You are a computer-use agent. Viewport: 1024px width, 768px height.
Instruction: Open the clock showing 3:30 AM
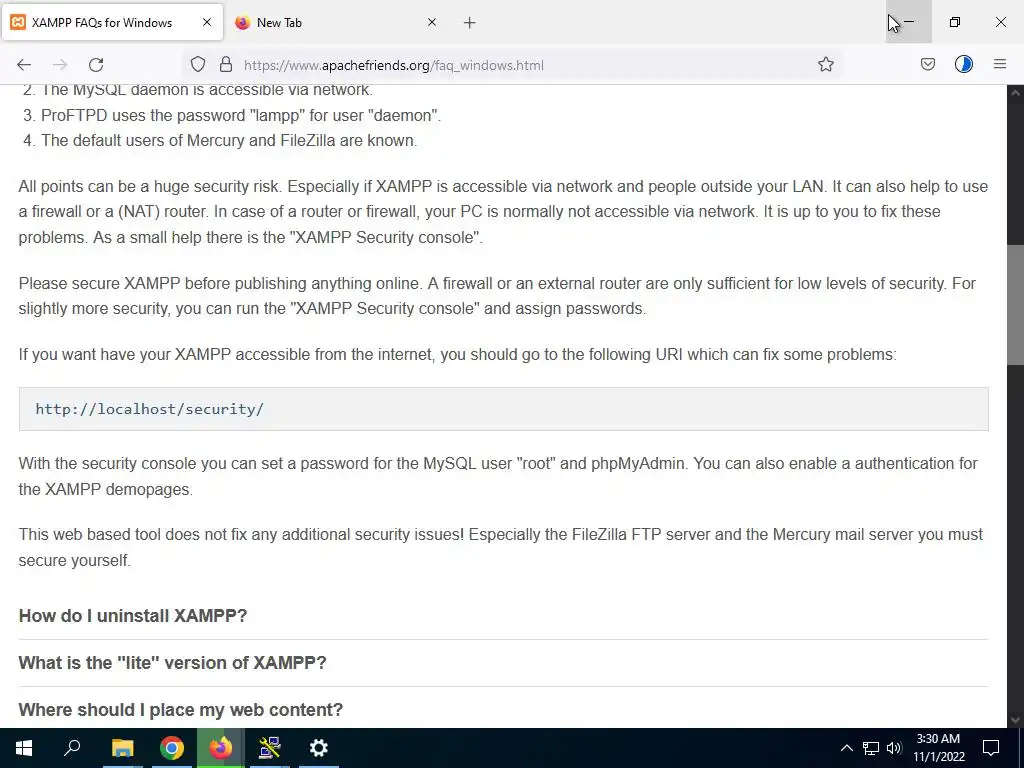tap(938, 748)
